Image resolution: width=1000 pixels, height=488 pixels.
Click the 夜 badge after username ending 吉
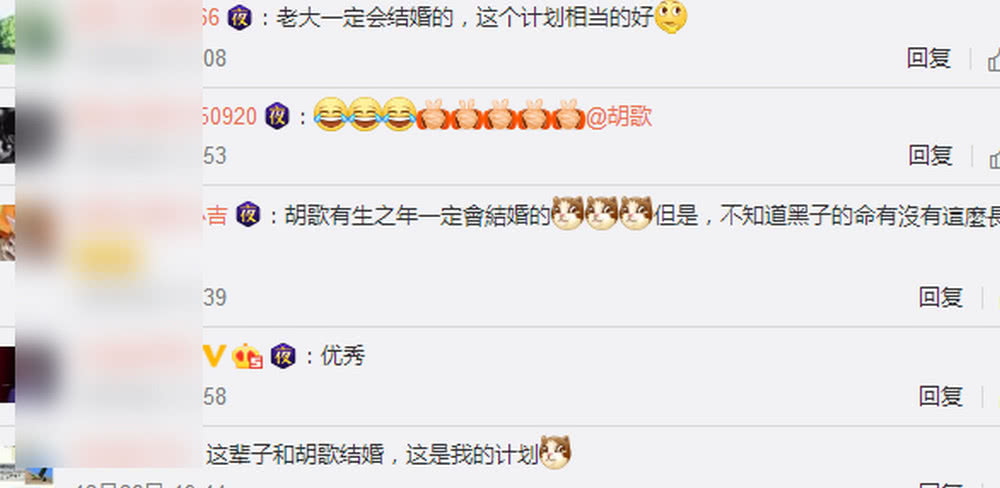tap(248, 214)
